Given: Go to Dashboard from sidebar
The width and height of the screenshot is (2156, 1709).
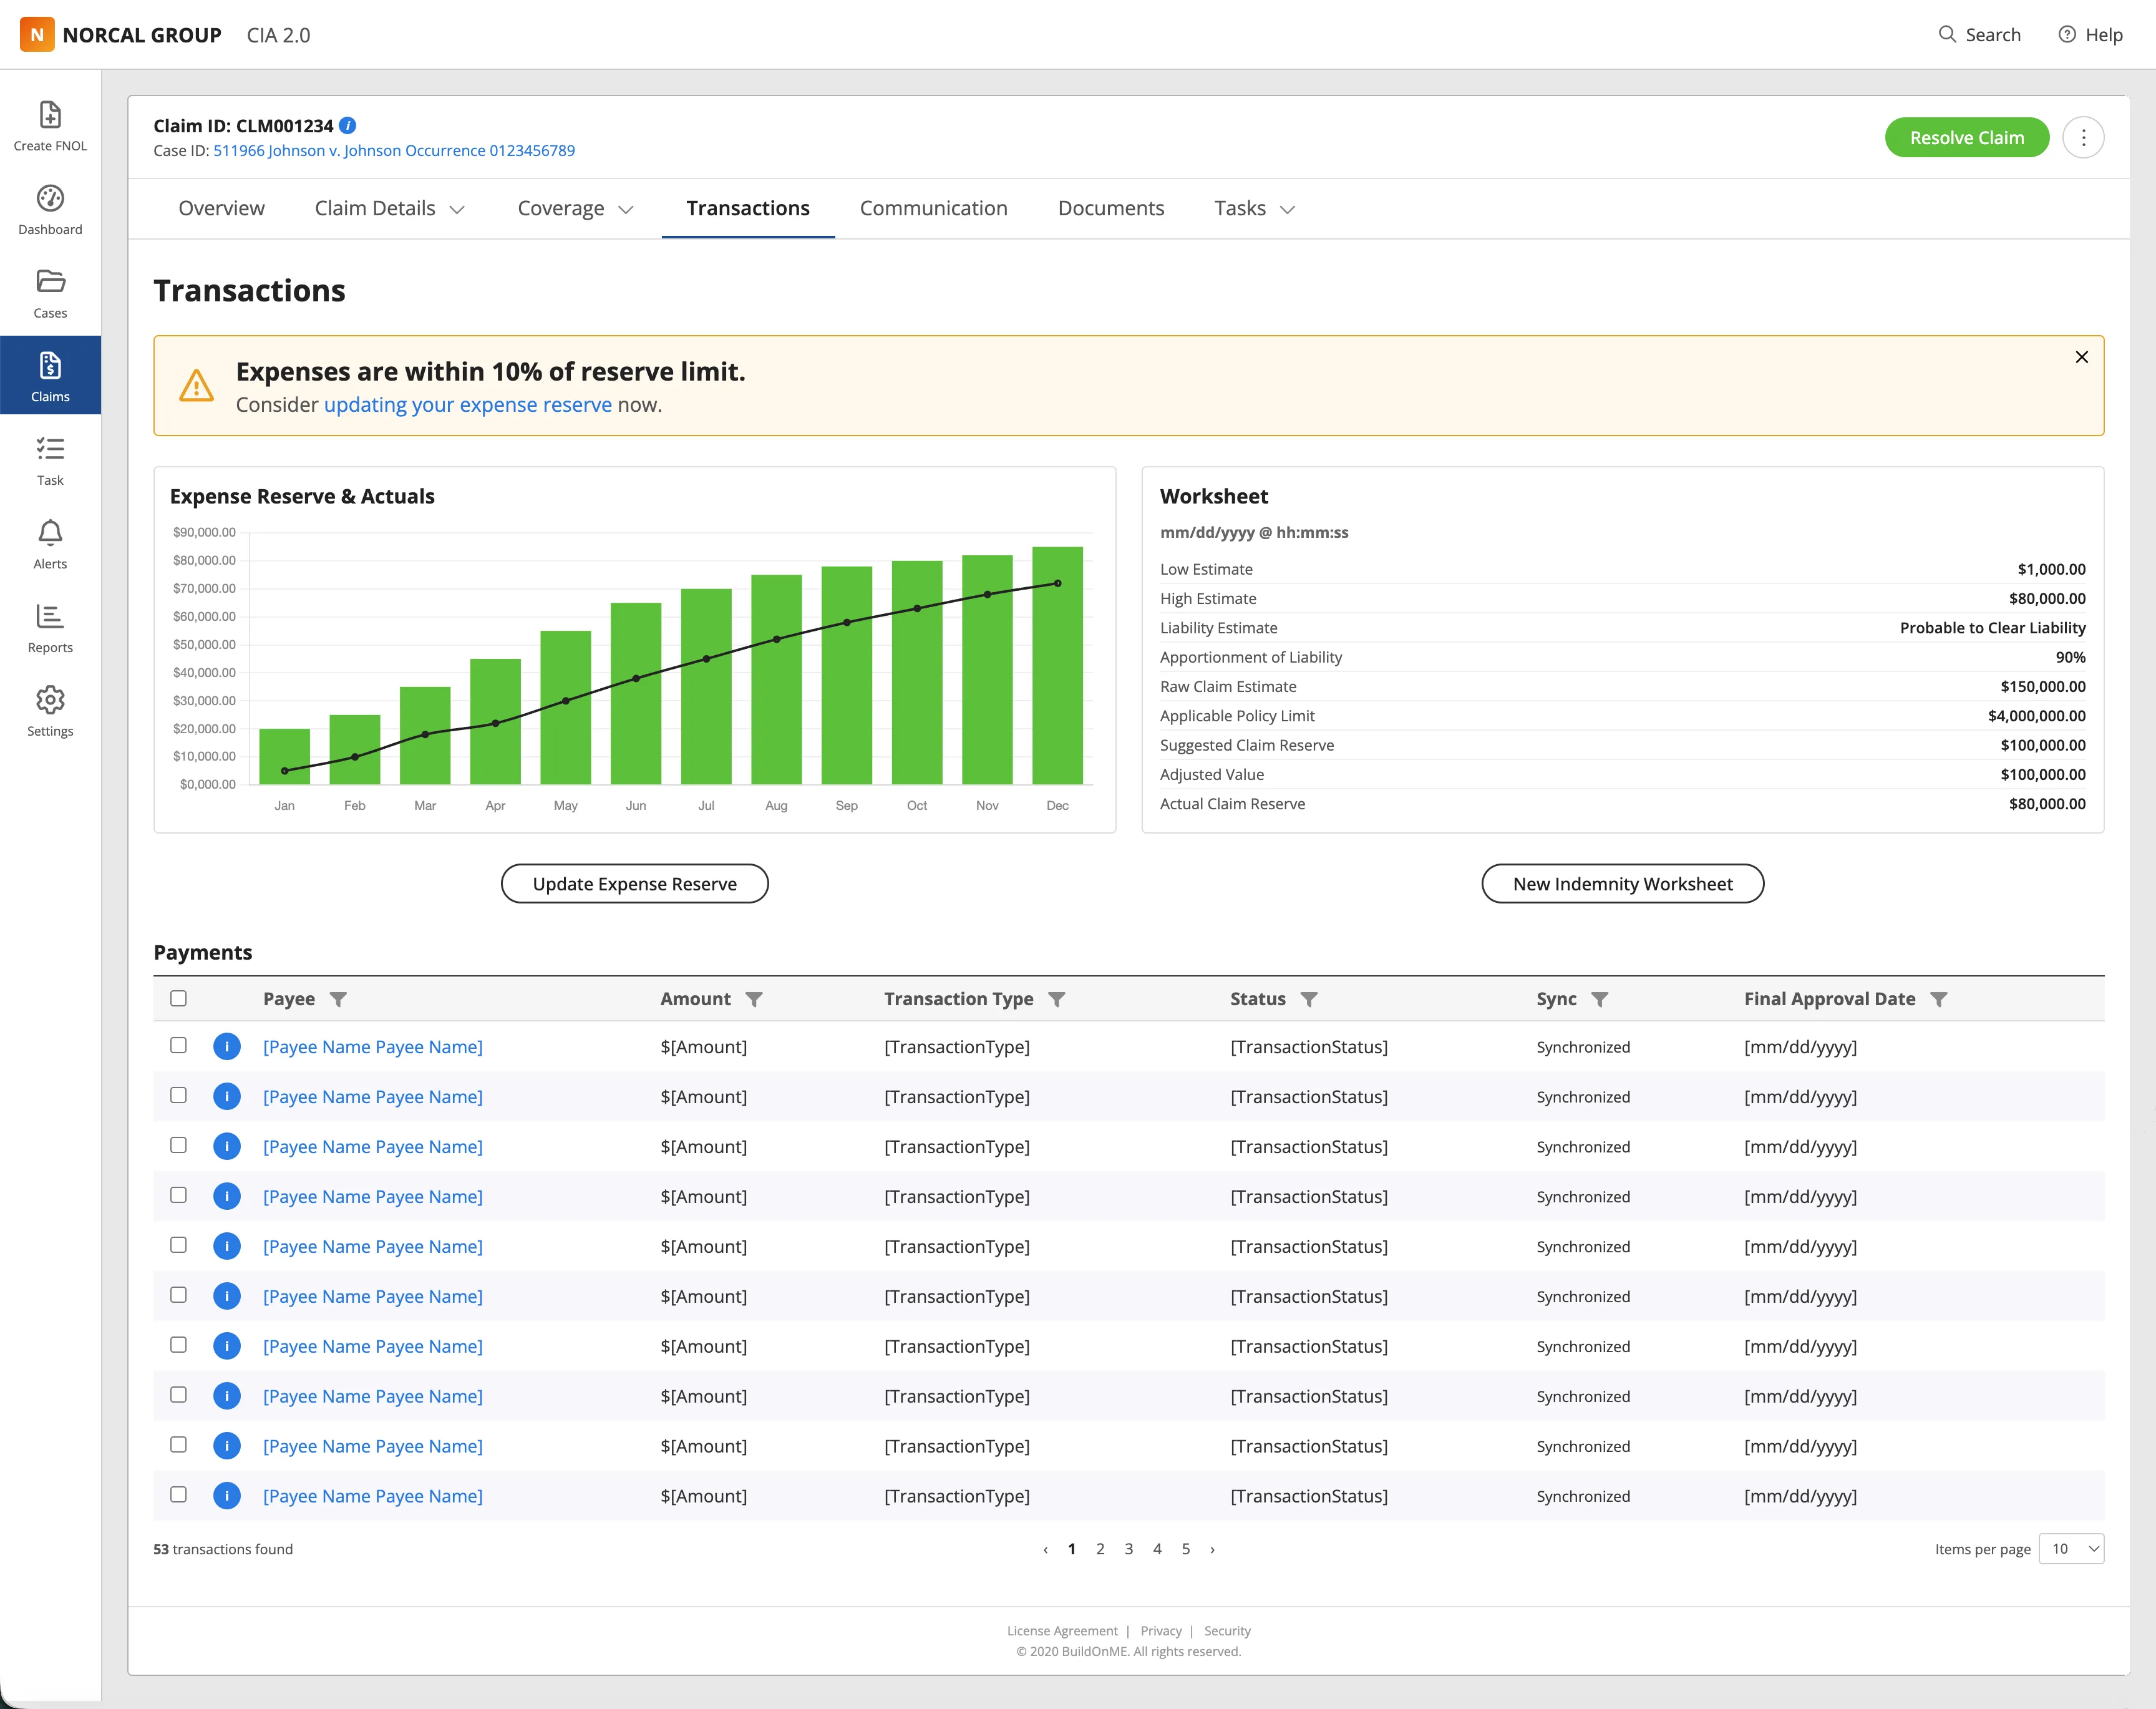Looking at the screenshot, I should coord(50,210).
